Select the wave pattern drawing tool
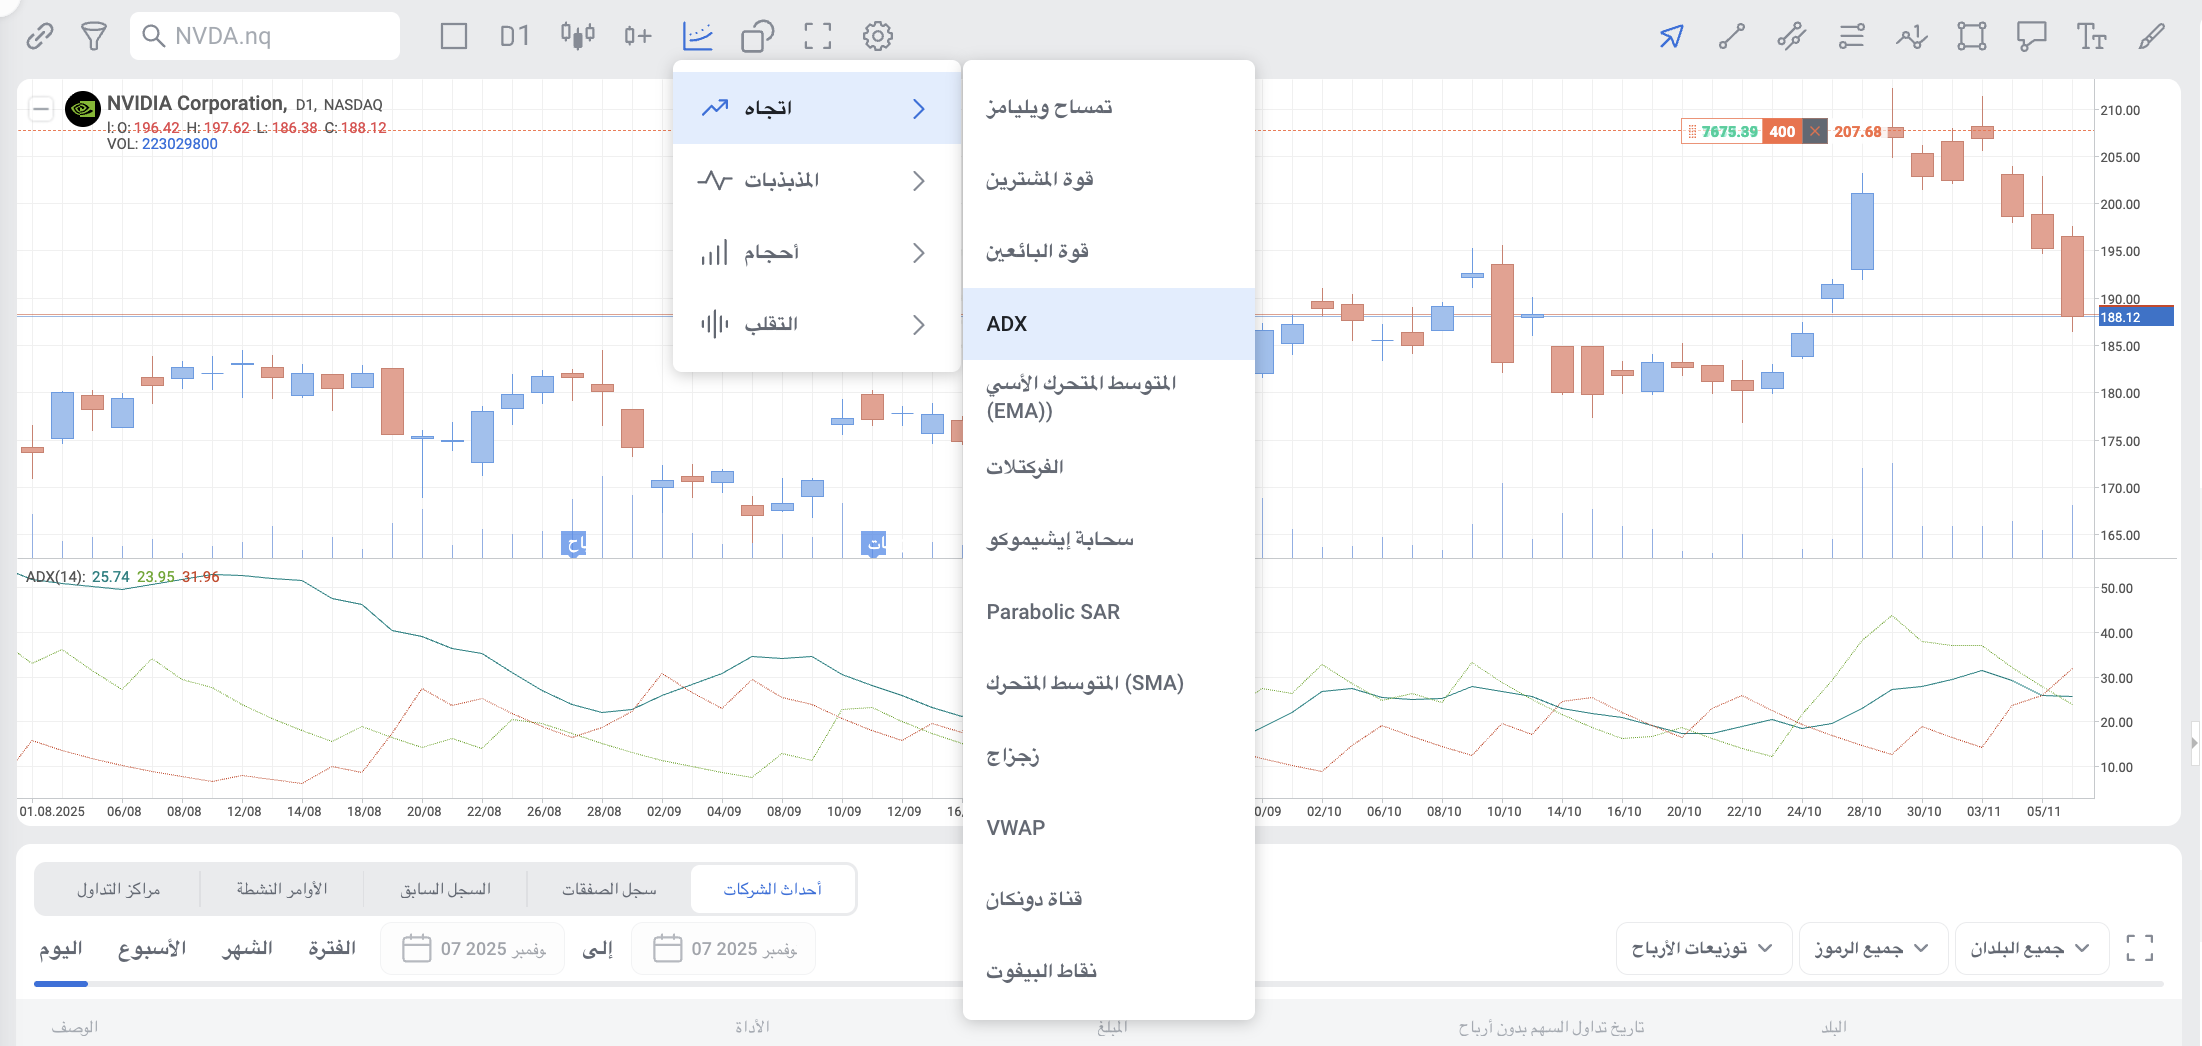 pyautogui.click(x=1911, y=37)
